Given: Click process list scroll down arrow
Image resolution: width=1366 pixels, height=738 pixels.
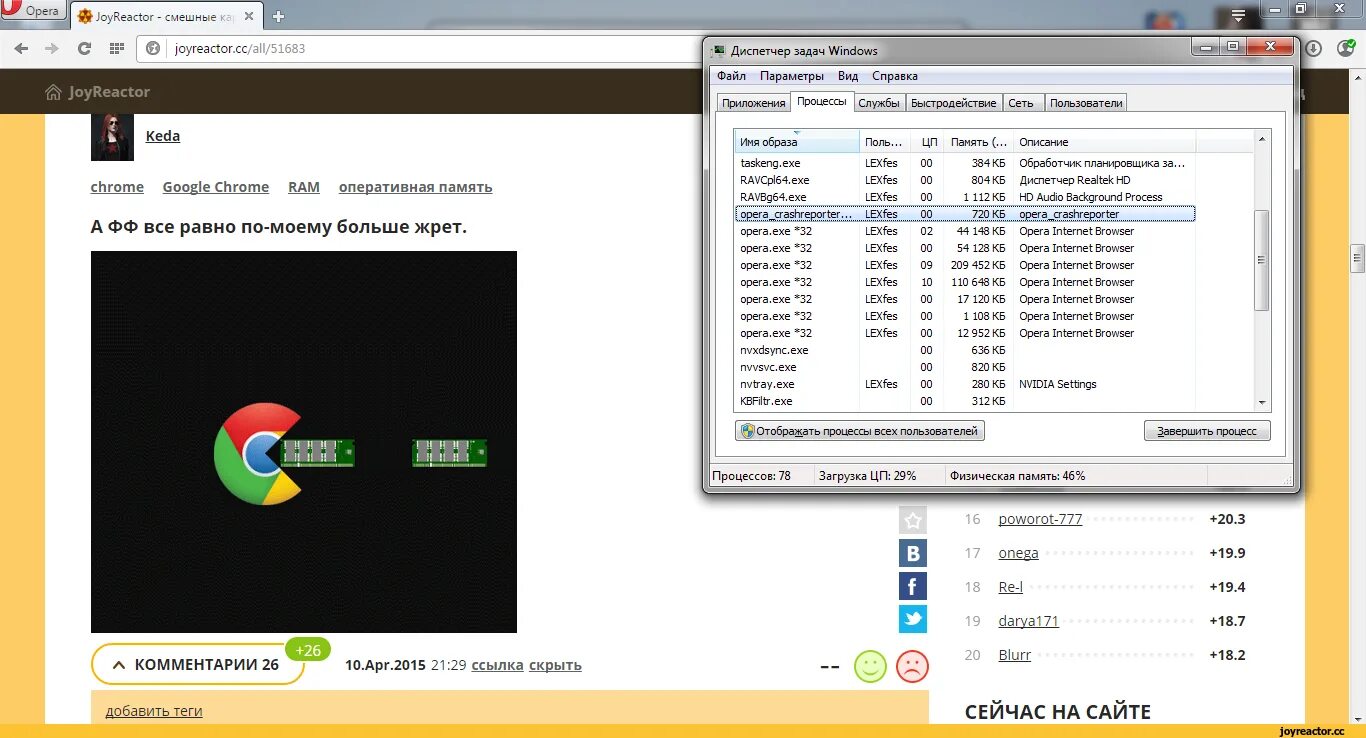Looking at the screenshot, I should (x=1261, y=401).
